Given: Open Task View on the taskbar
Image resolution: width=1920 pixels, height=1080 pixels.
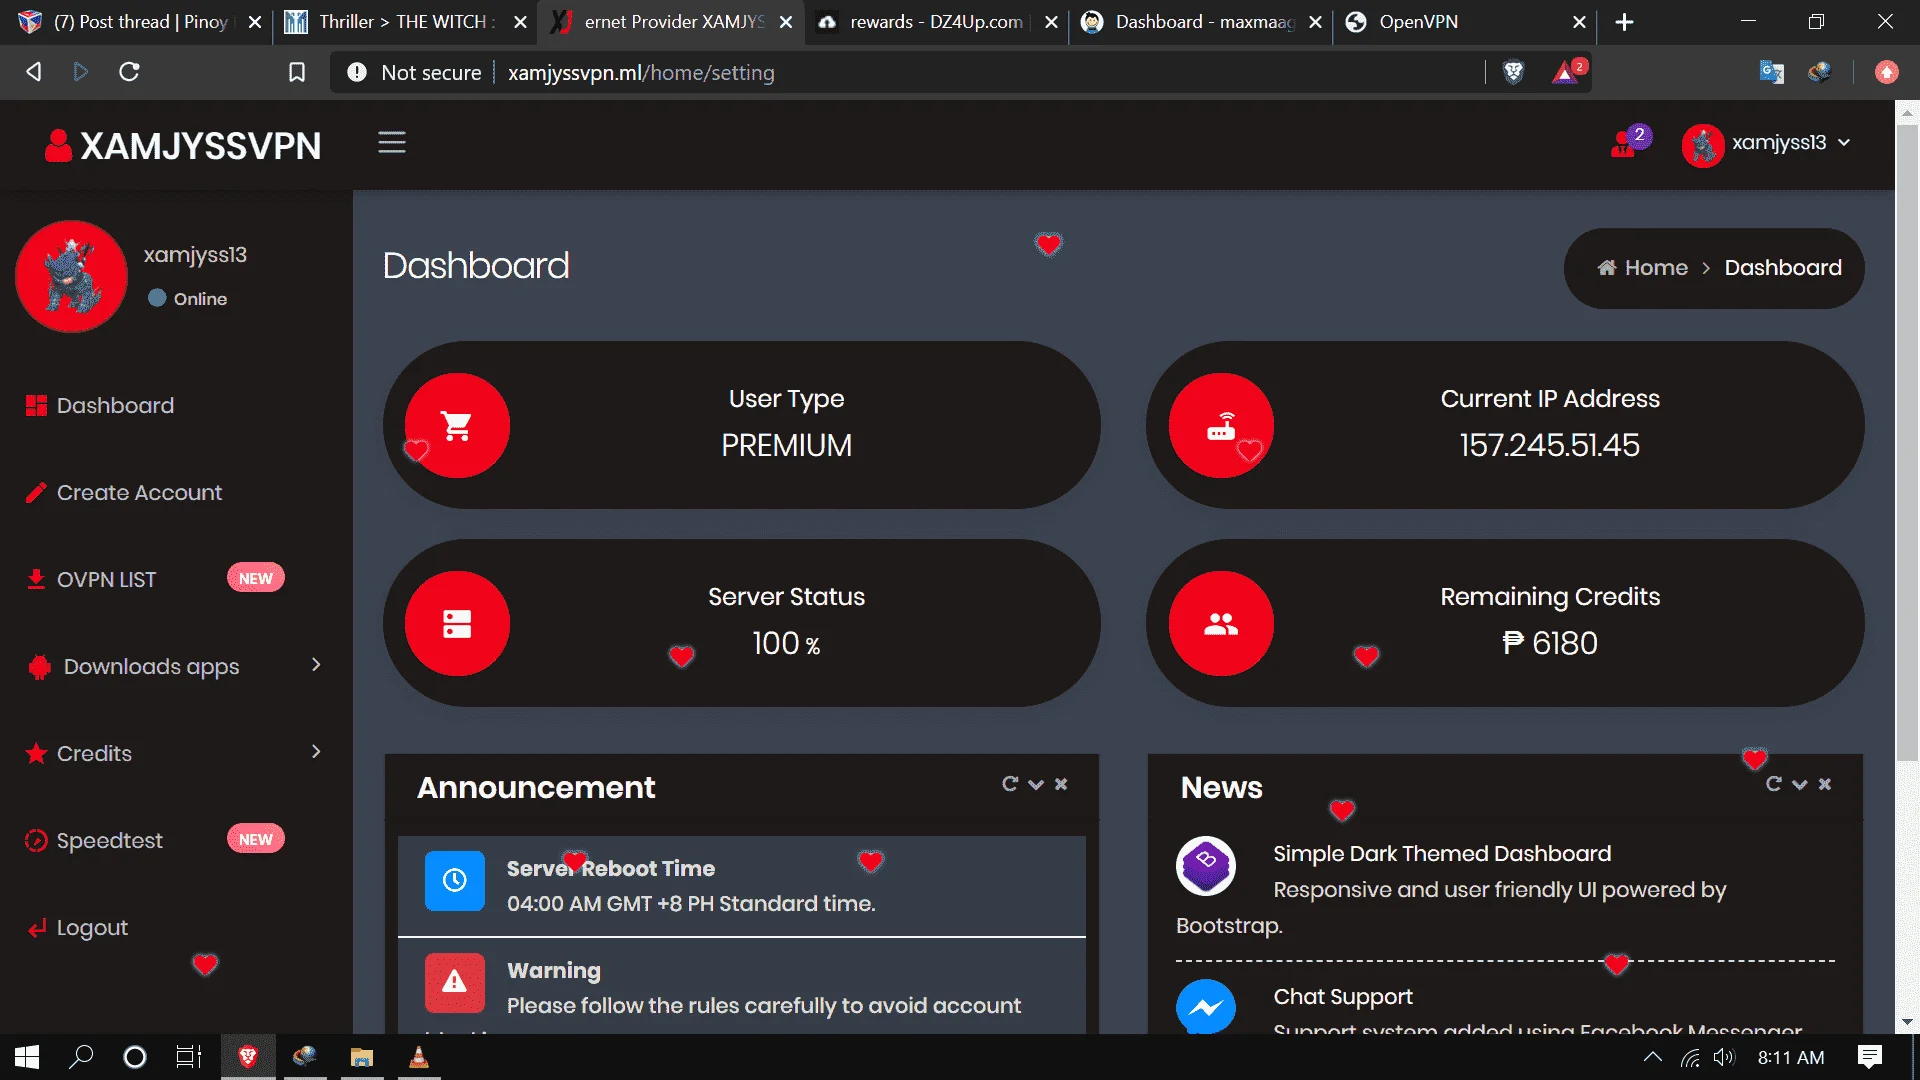Looking at the screenshot, I should [188, 1057].
